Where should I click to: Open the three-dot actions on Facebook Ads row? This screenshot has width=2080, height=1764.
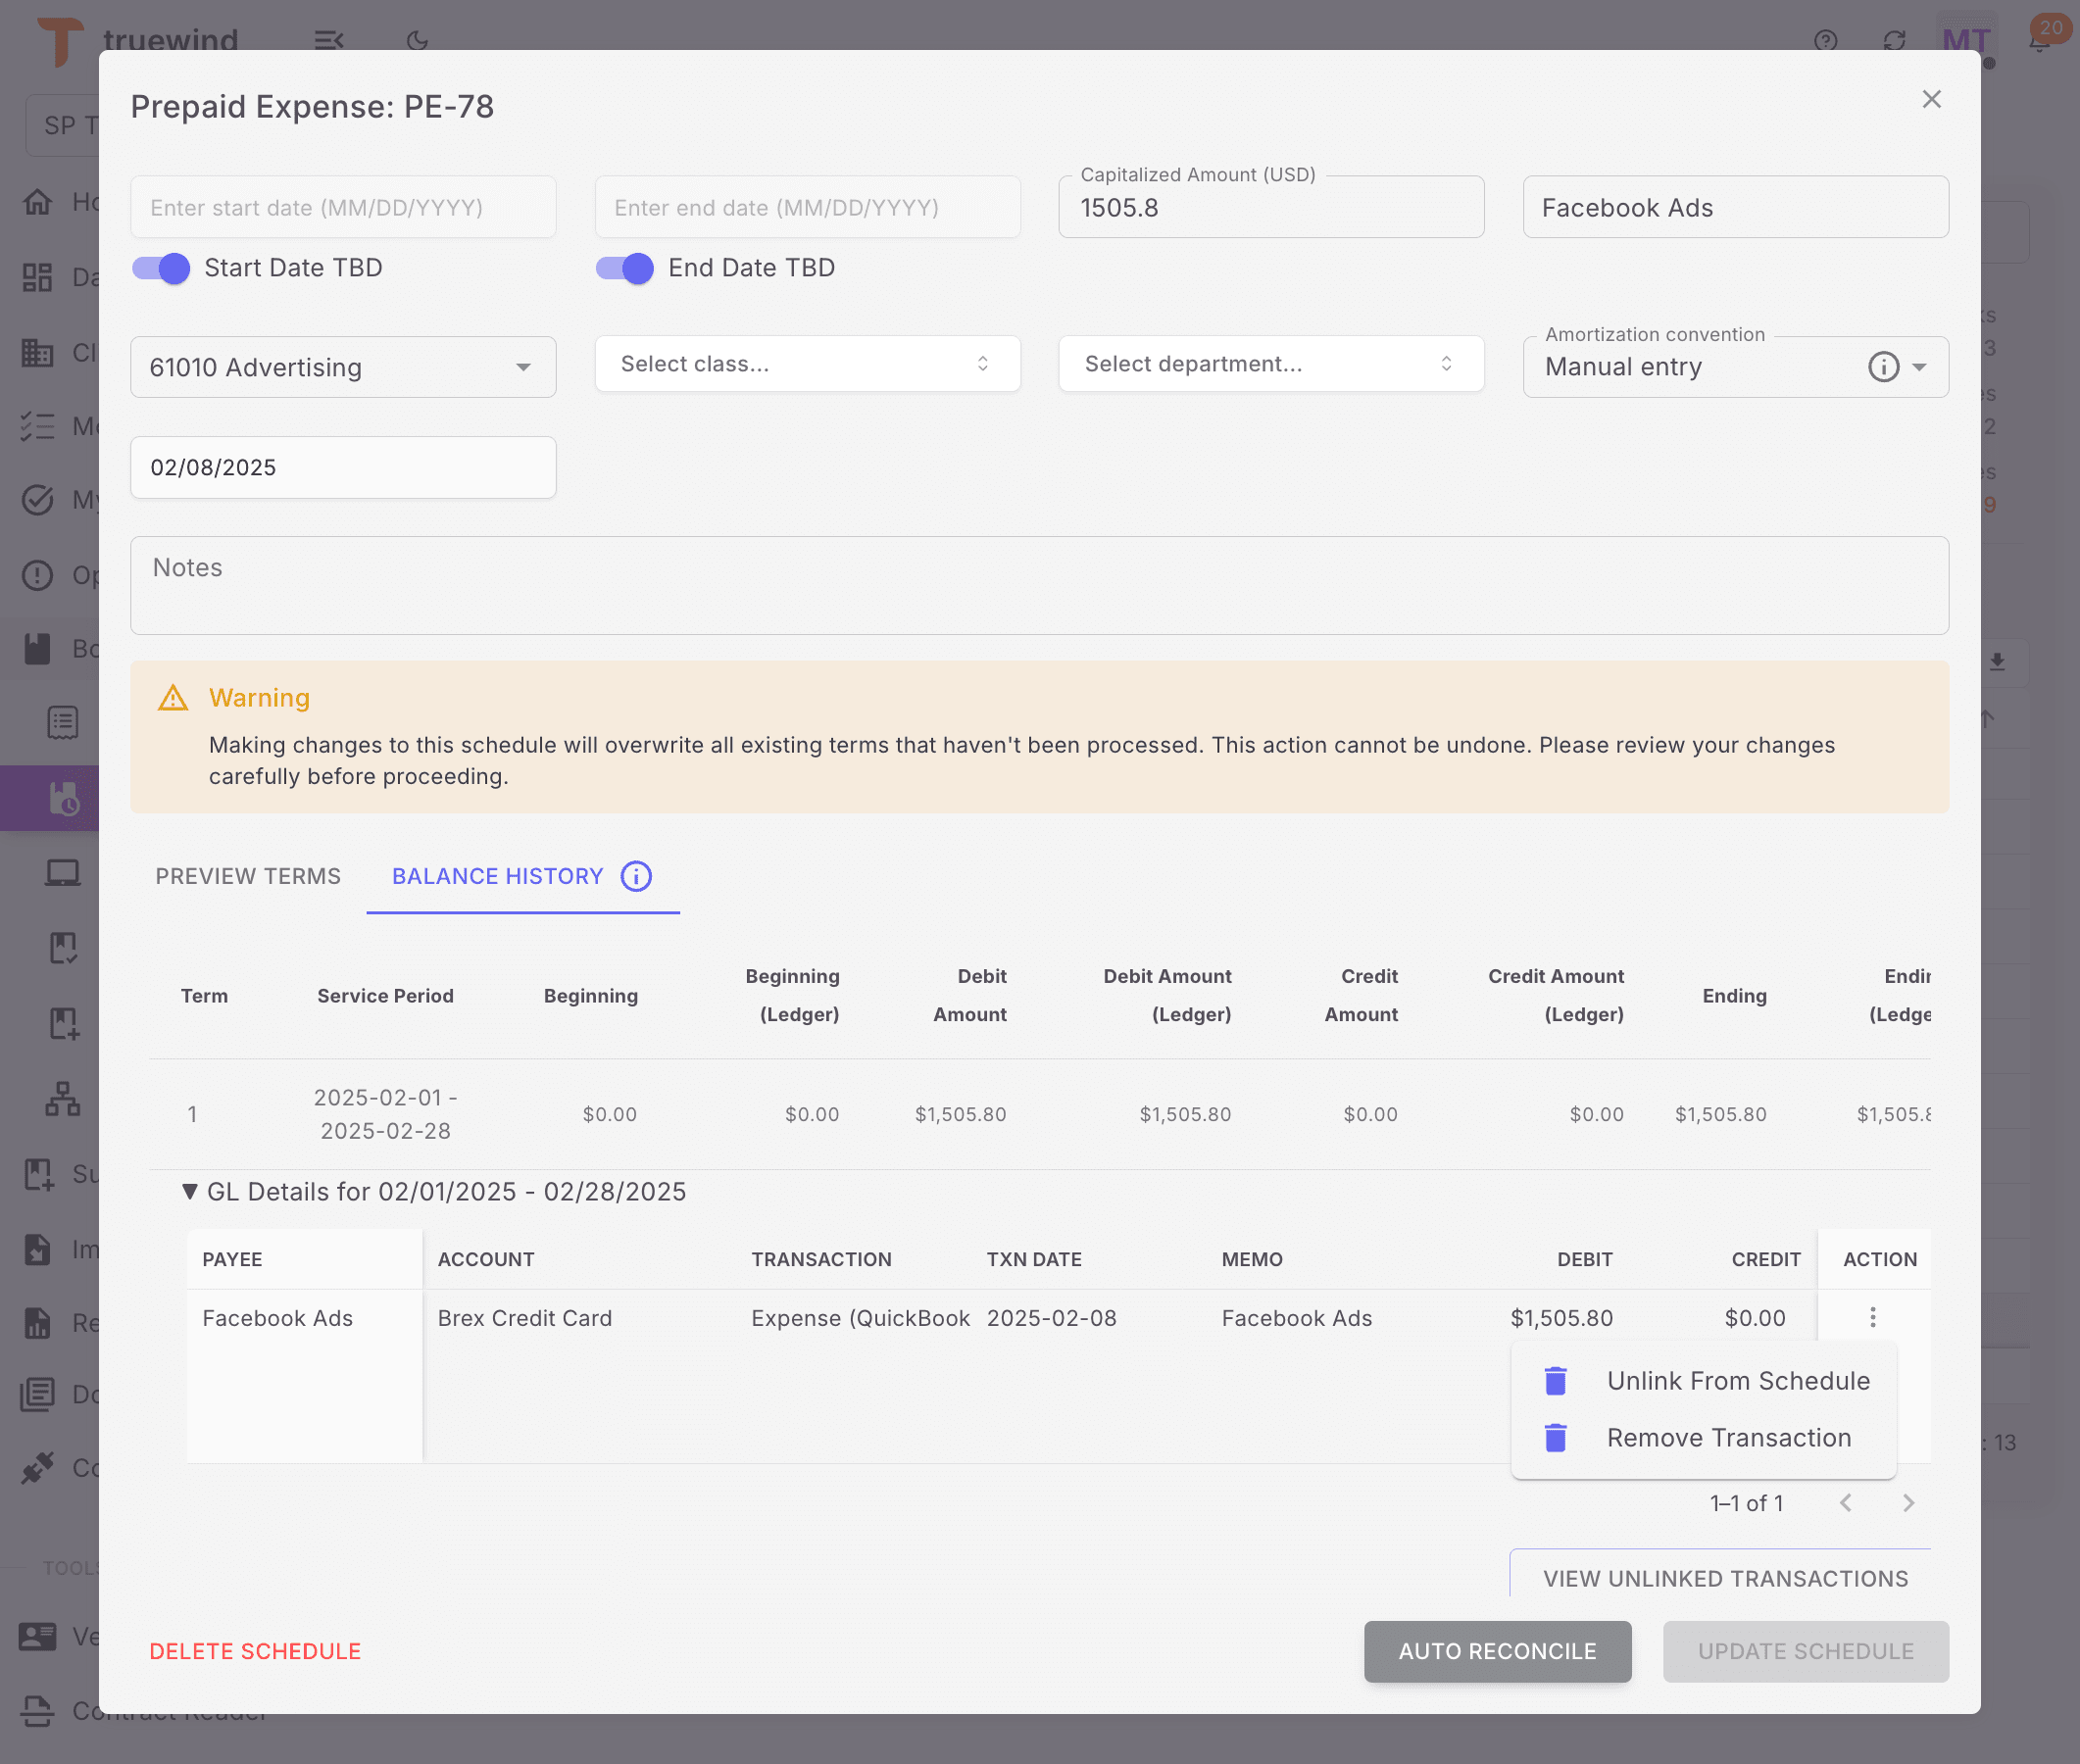click(1873, 1318)
